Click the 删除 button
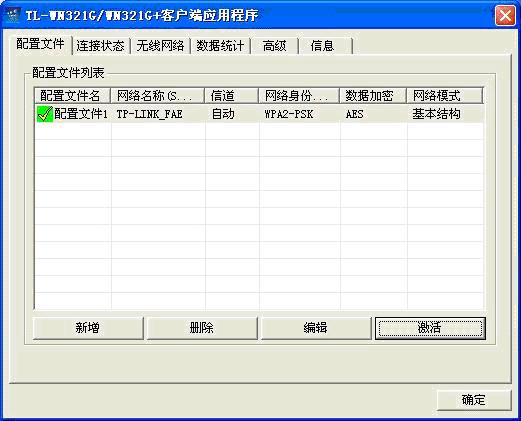 tap(202, 328)
